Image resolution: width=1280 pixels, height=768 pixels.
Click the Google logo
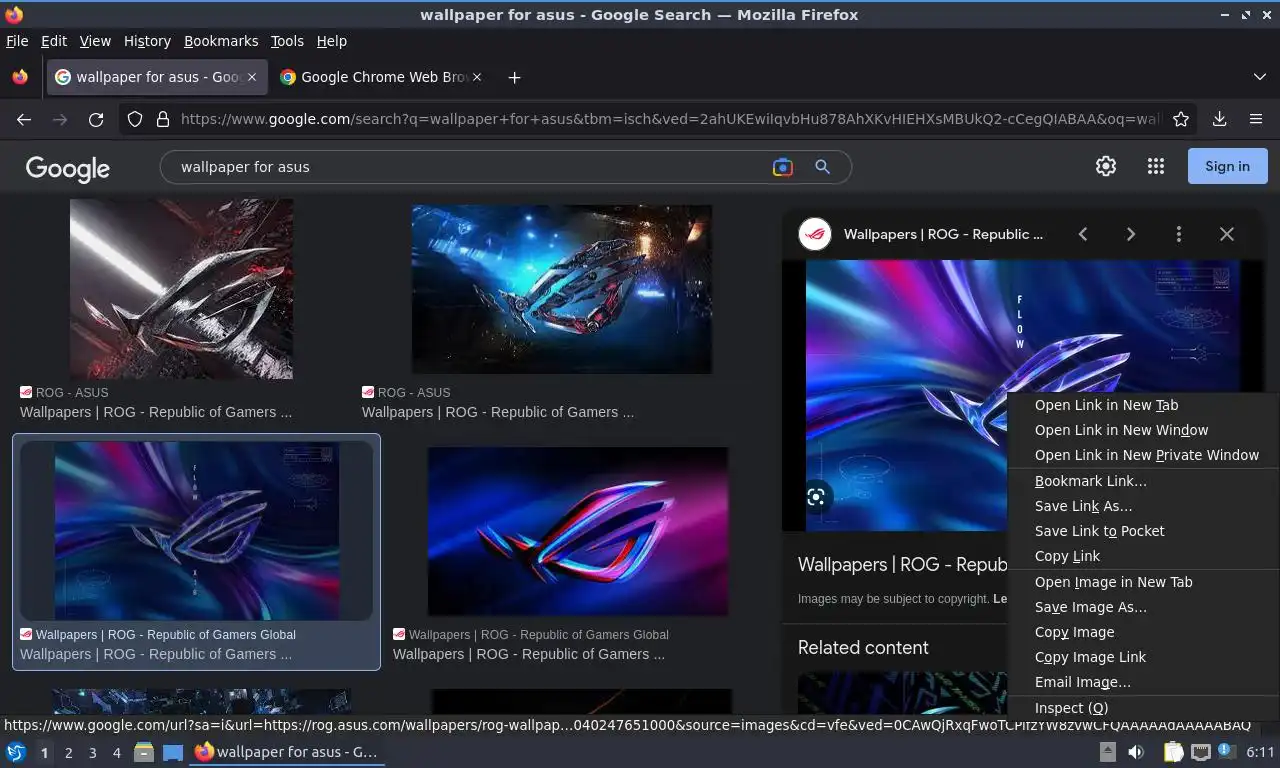pos(67,168)
